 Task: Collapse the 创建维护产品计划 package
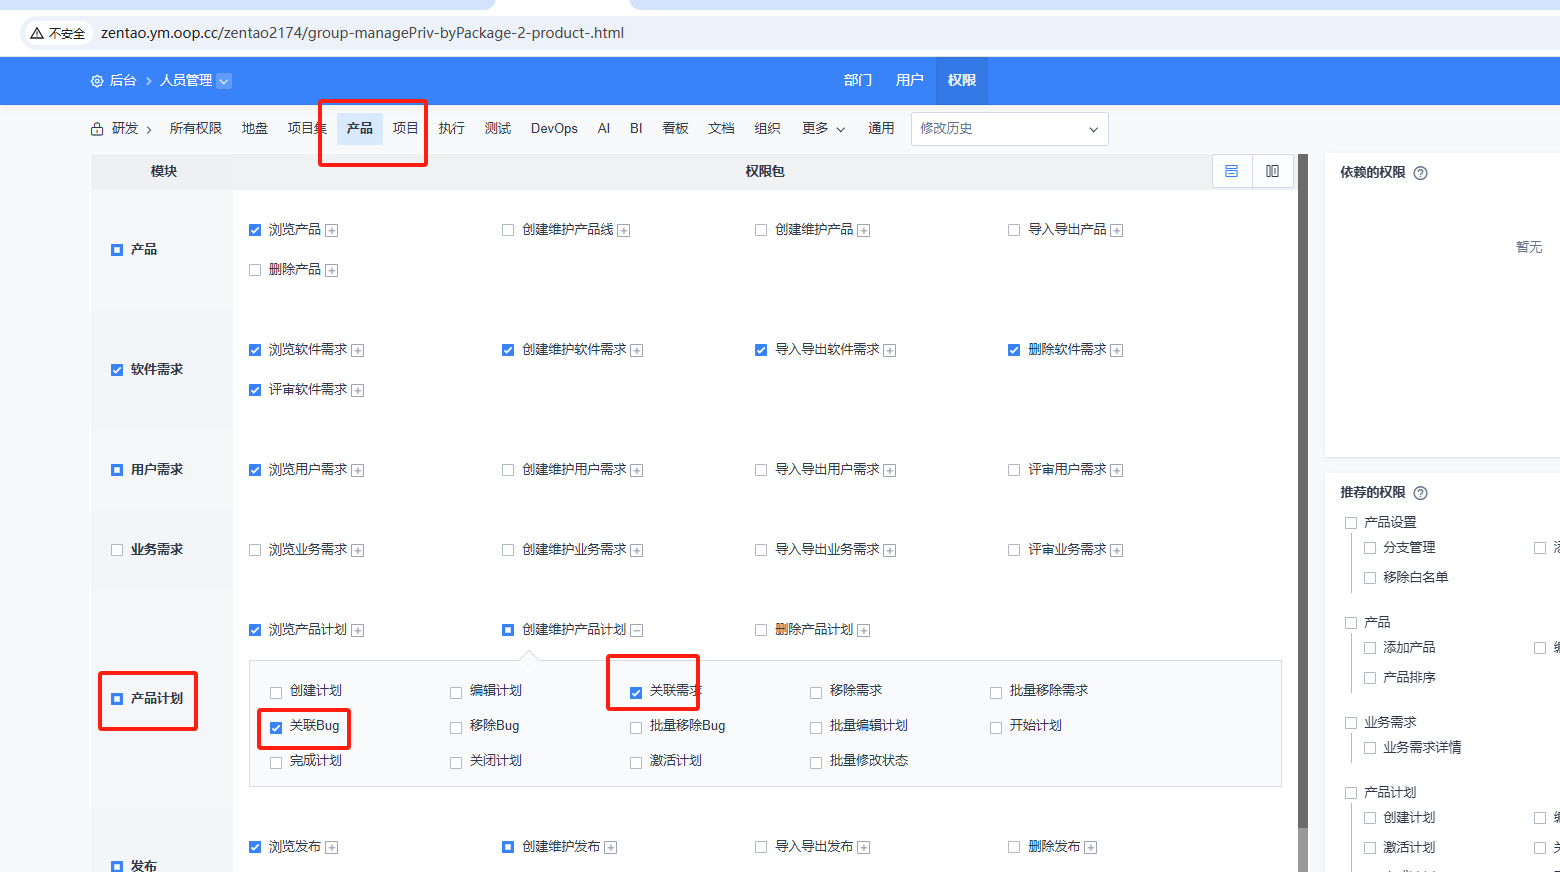click(x=637, y=631)
